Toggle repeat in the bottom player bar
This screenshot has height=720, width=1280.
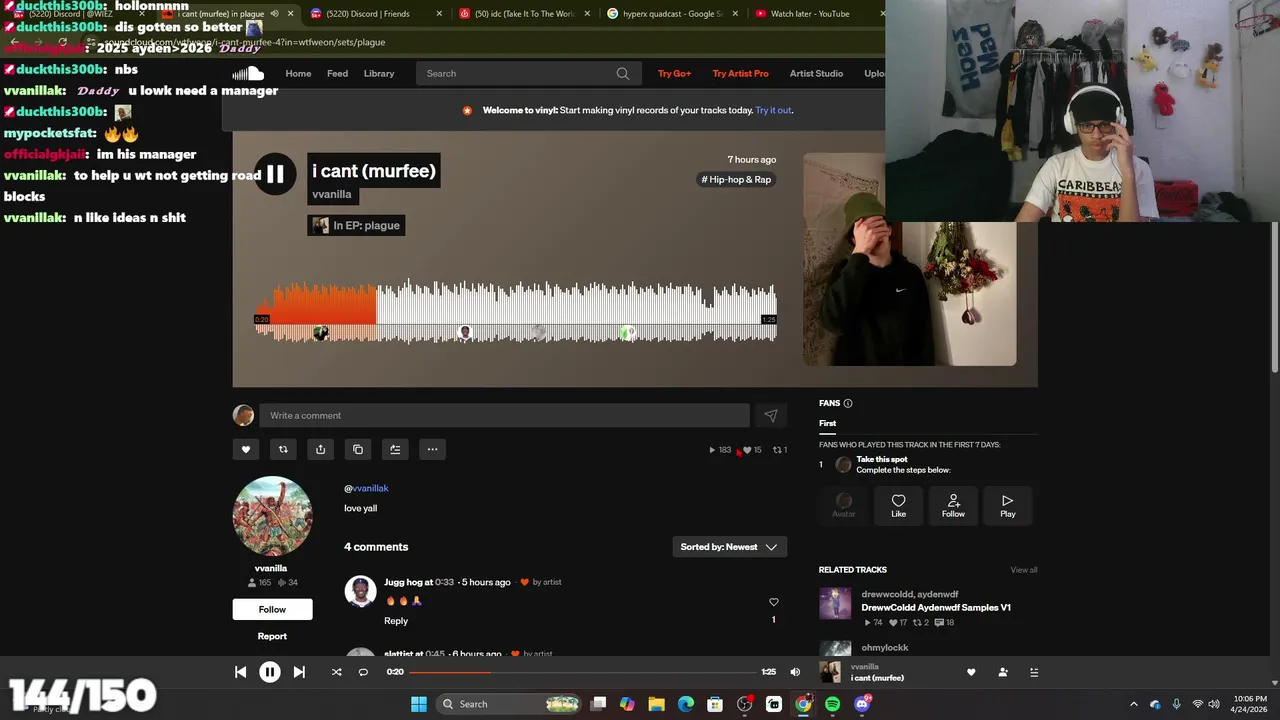coord(363,672)
